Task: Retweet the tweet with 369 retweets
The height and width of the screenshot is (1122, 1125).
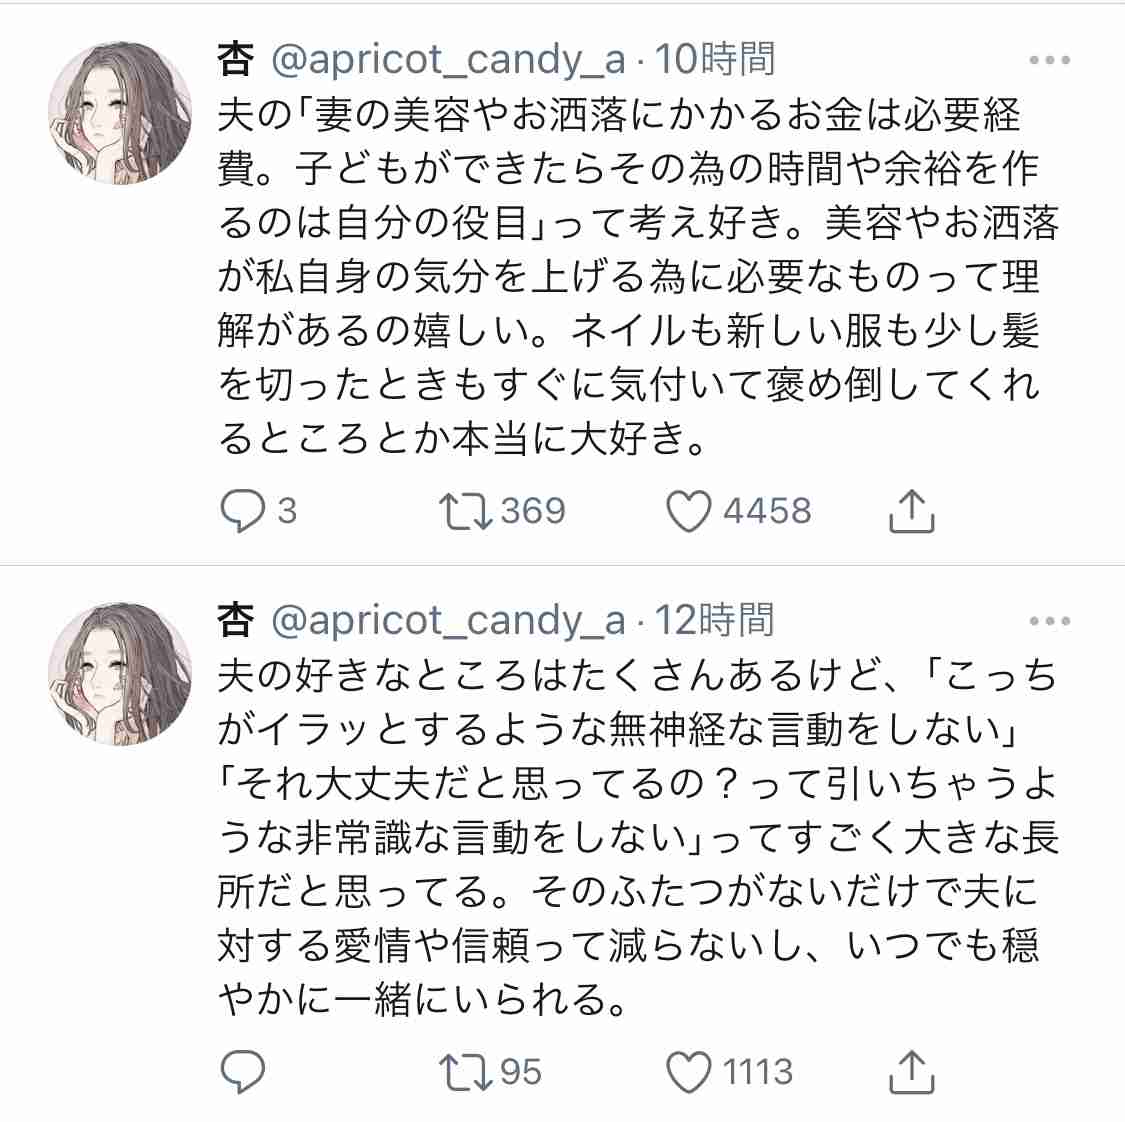Action: coord(464,511)
